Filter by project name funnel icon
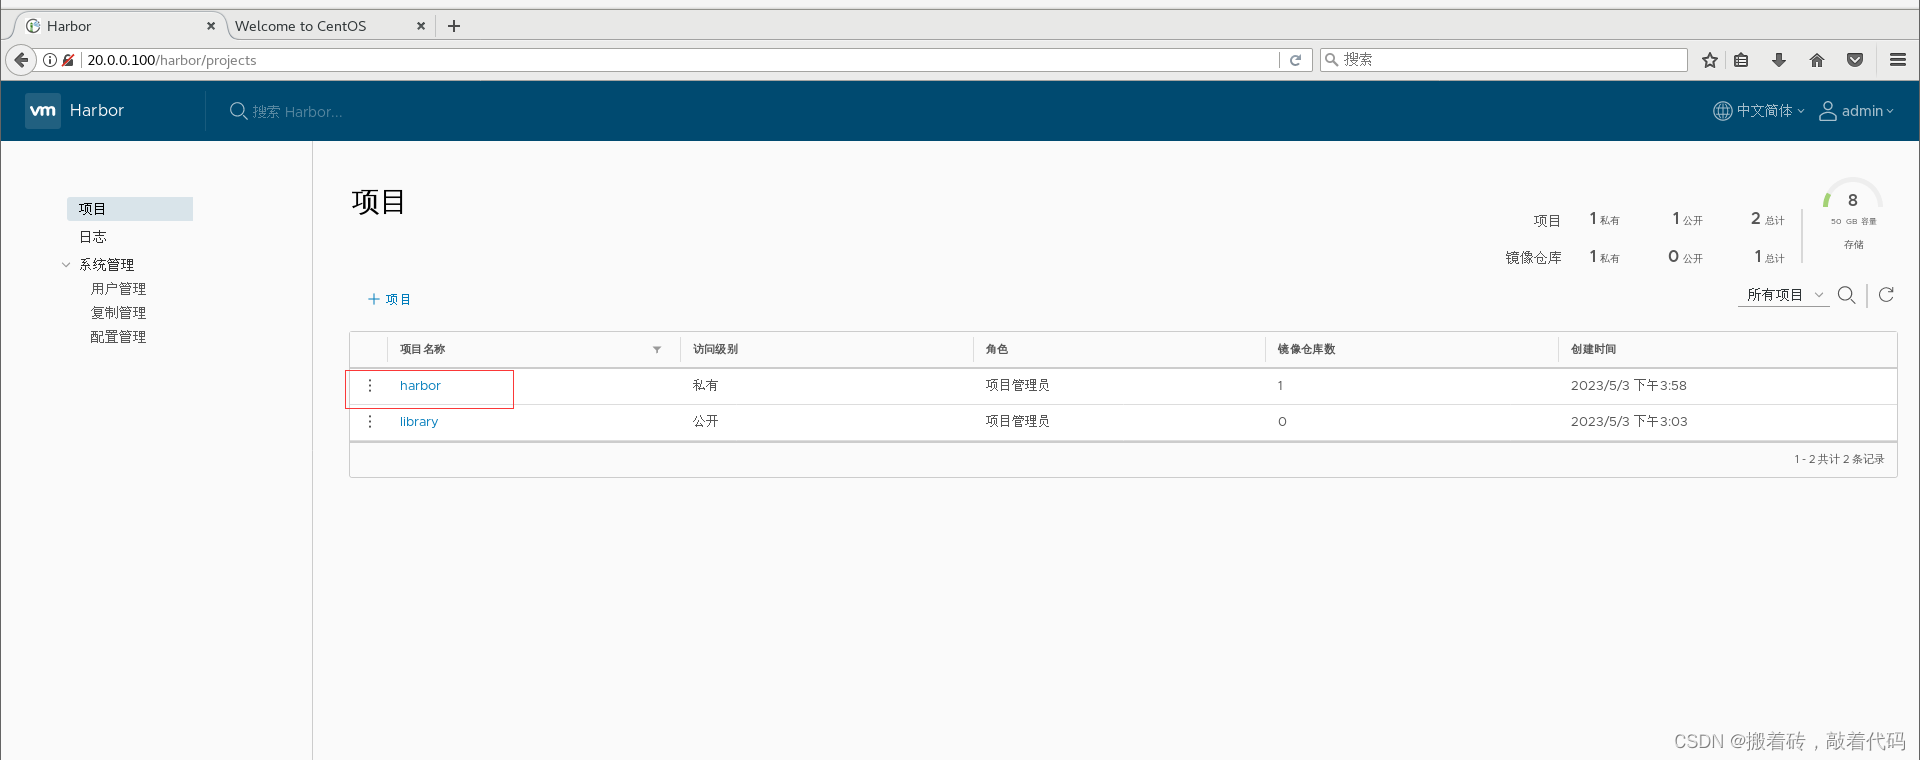1920x760 pixels. click(x=657, y=350)
